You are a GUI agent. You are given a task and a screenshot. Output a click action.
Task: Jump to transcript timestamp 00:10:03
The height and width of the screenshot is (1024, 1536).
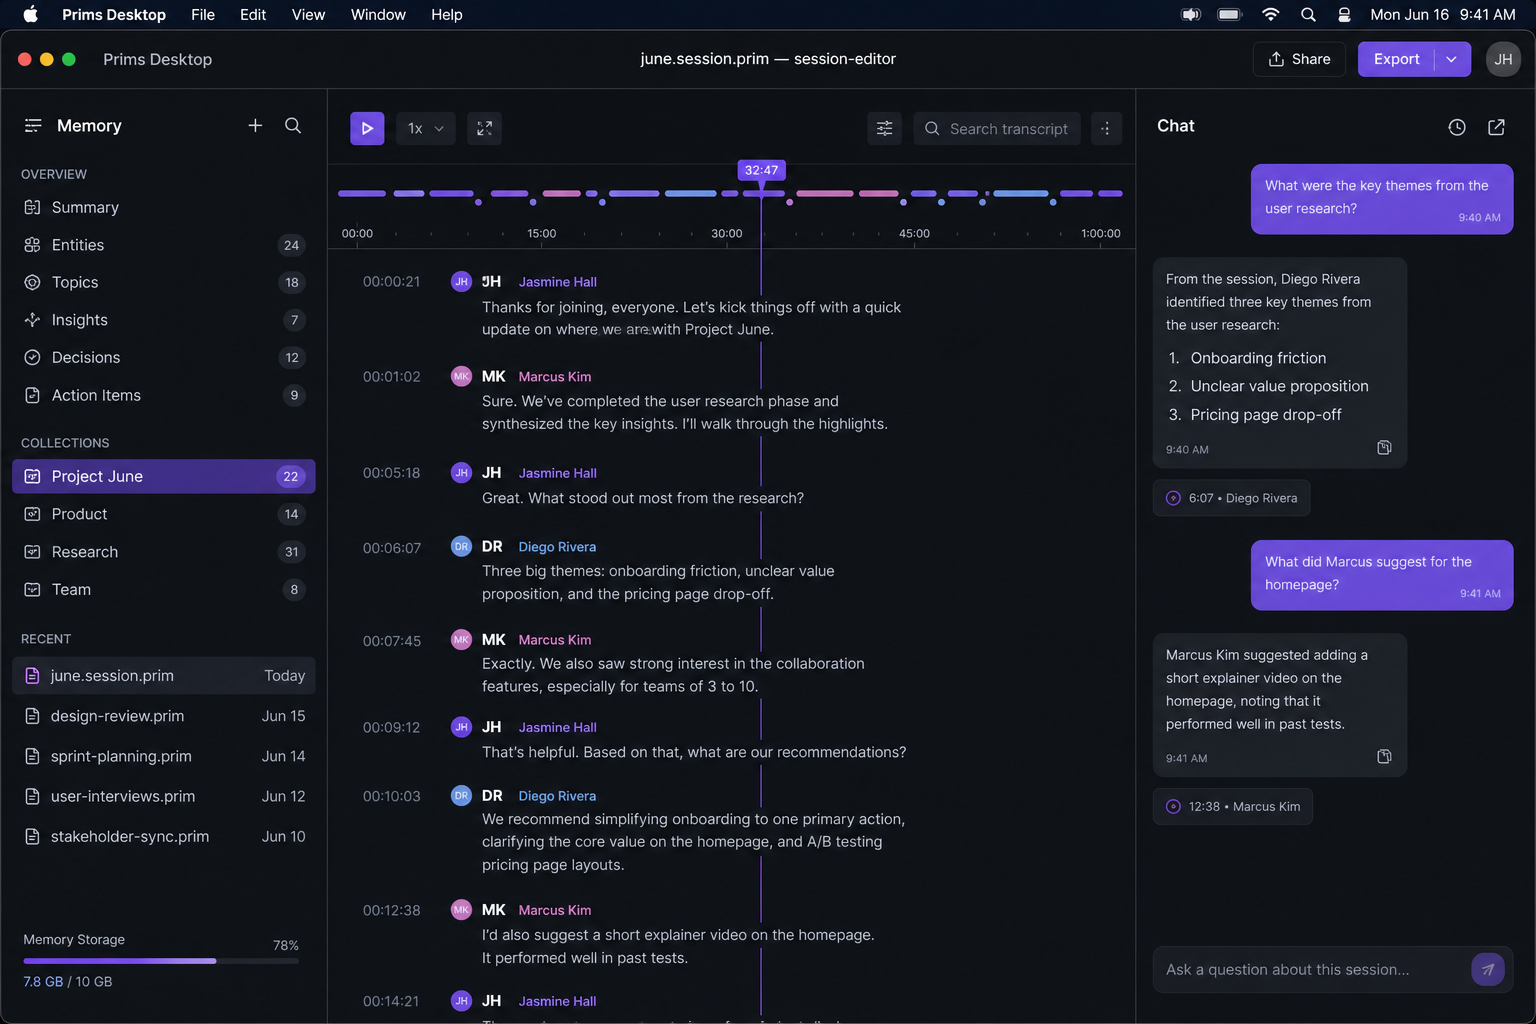click(x=391, y=797)
